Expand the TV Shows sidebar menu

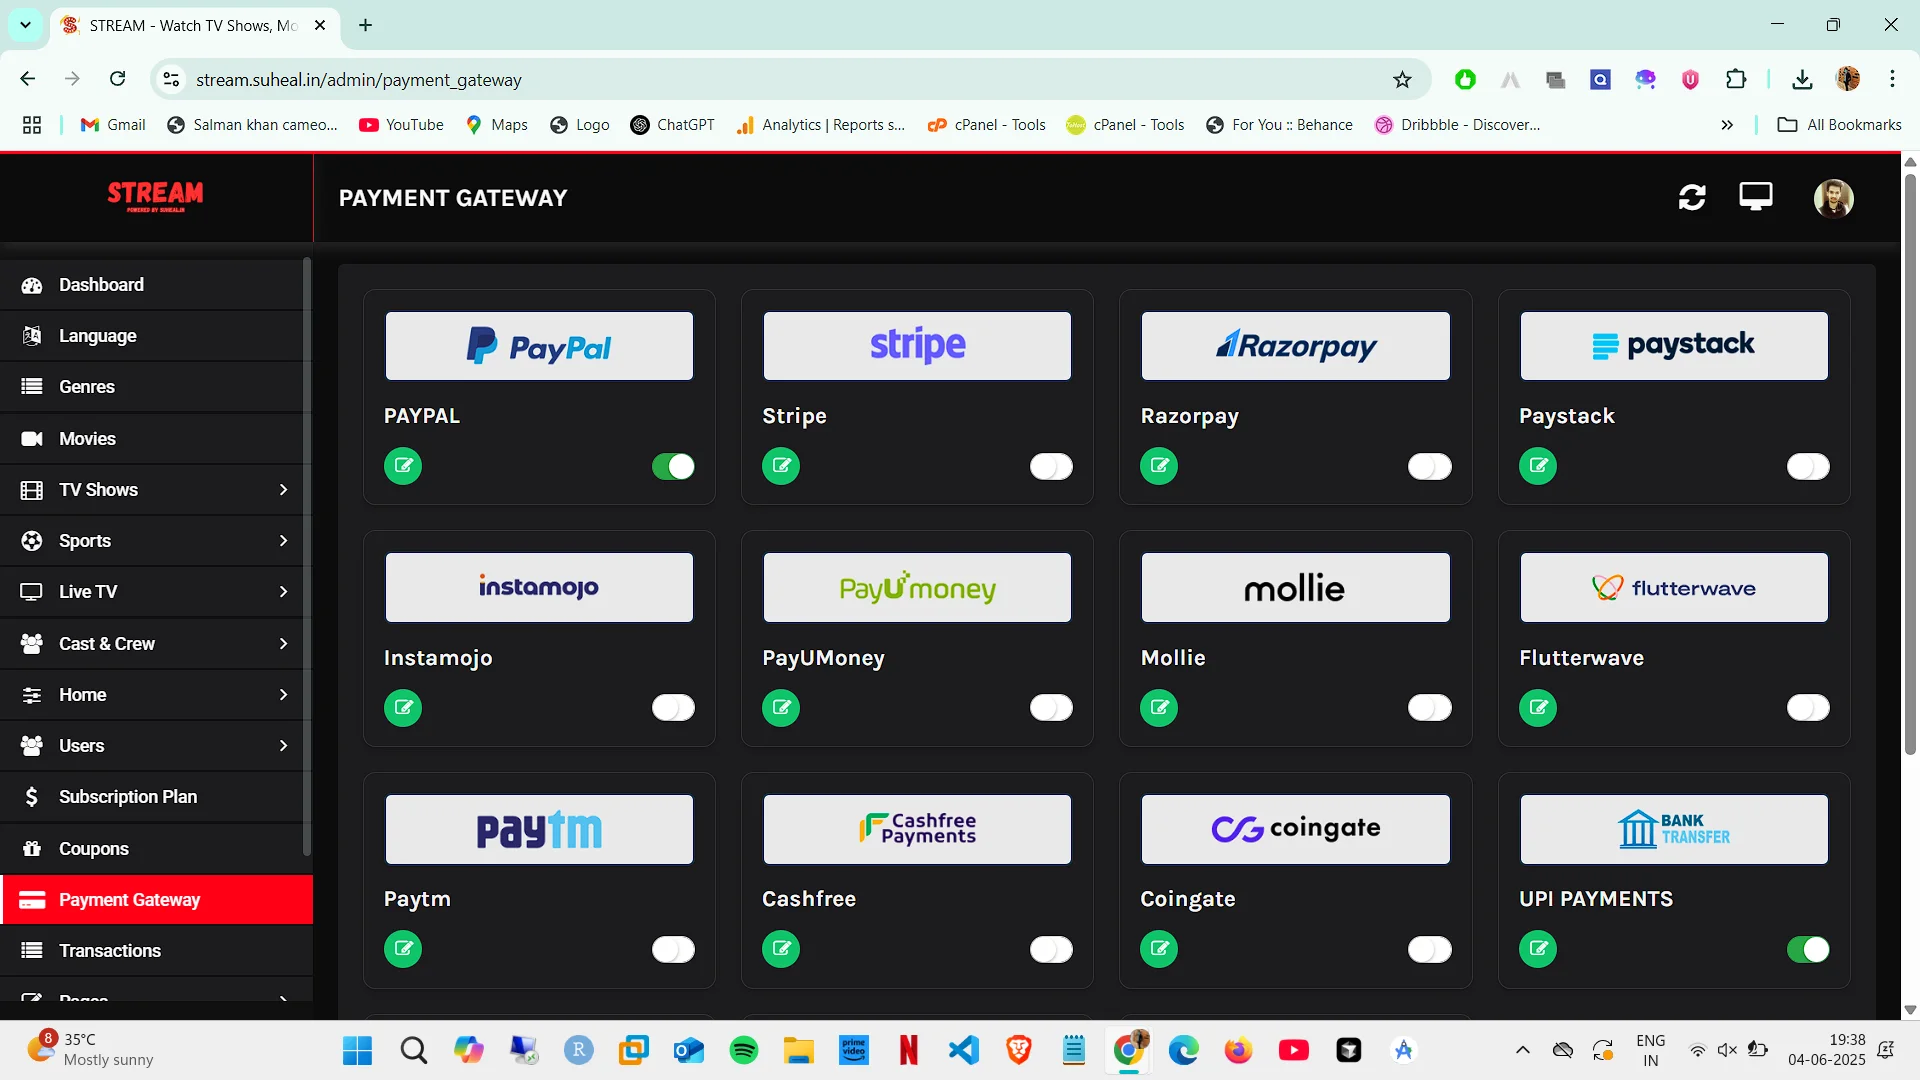click(x=154, y=490)
